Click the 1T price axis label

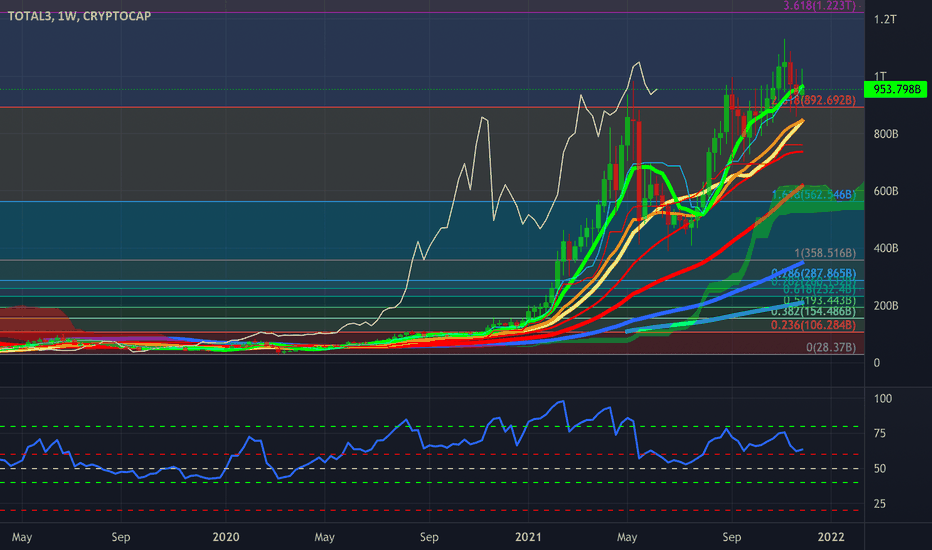point(880,76)
